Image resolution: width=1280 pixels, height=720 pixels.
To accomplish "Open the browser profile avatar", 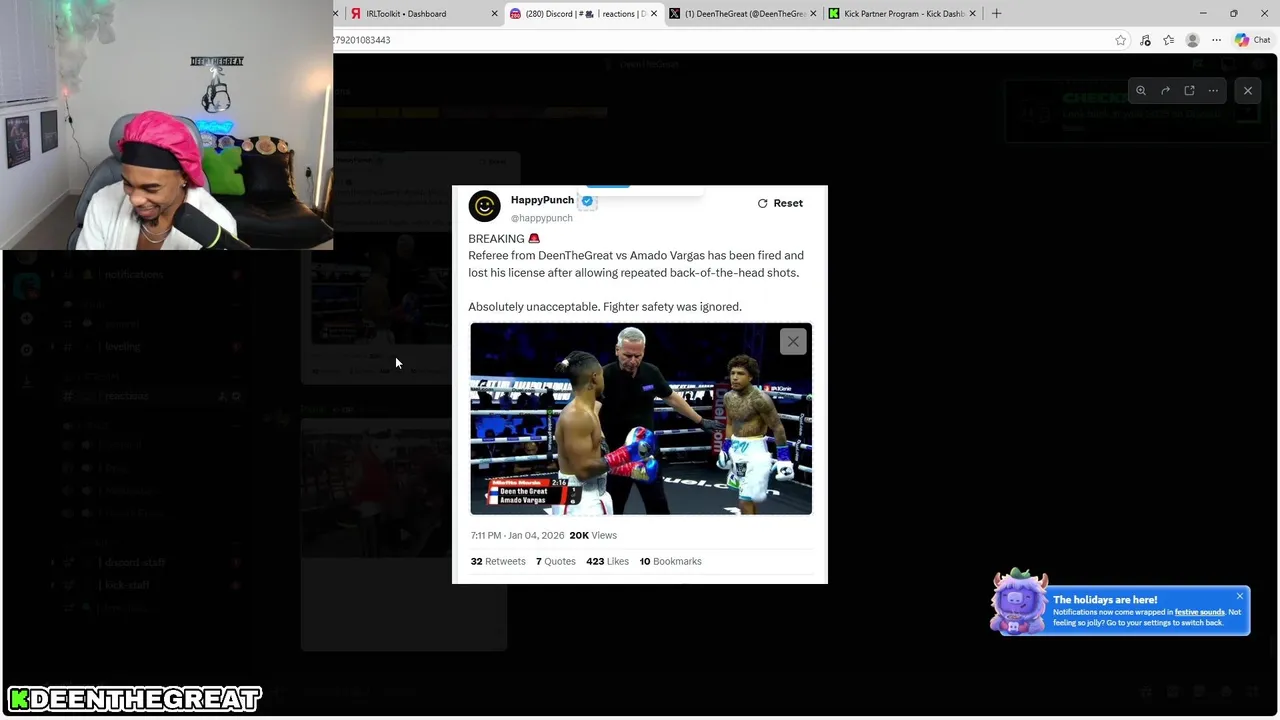I will click(x=1192, y=40).
